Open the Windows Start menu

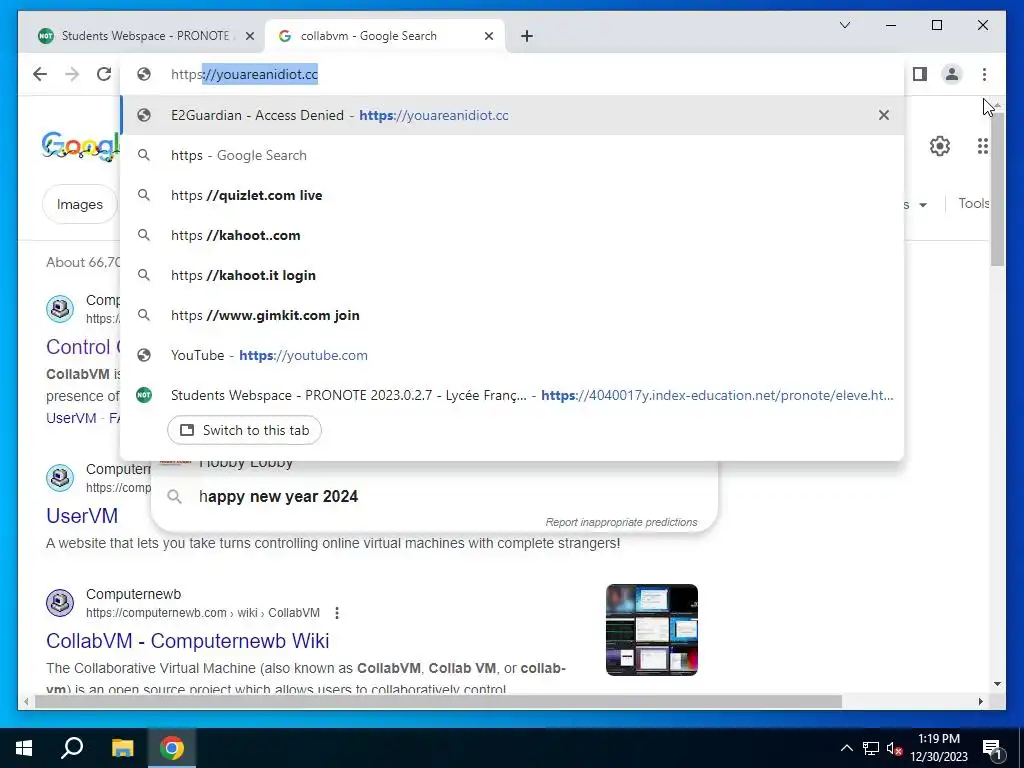tap(24, 748)
